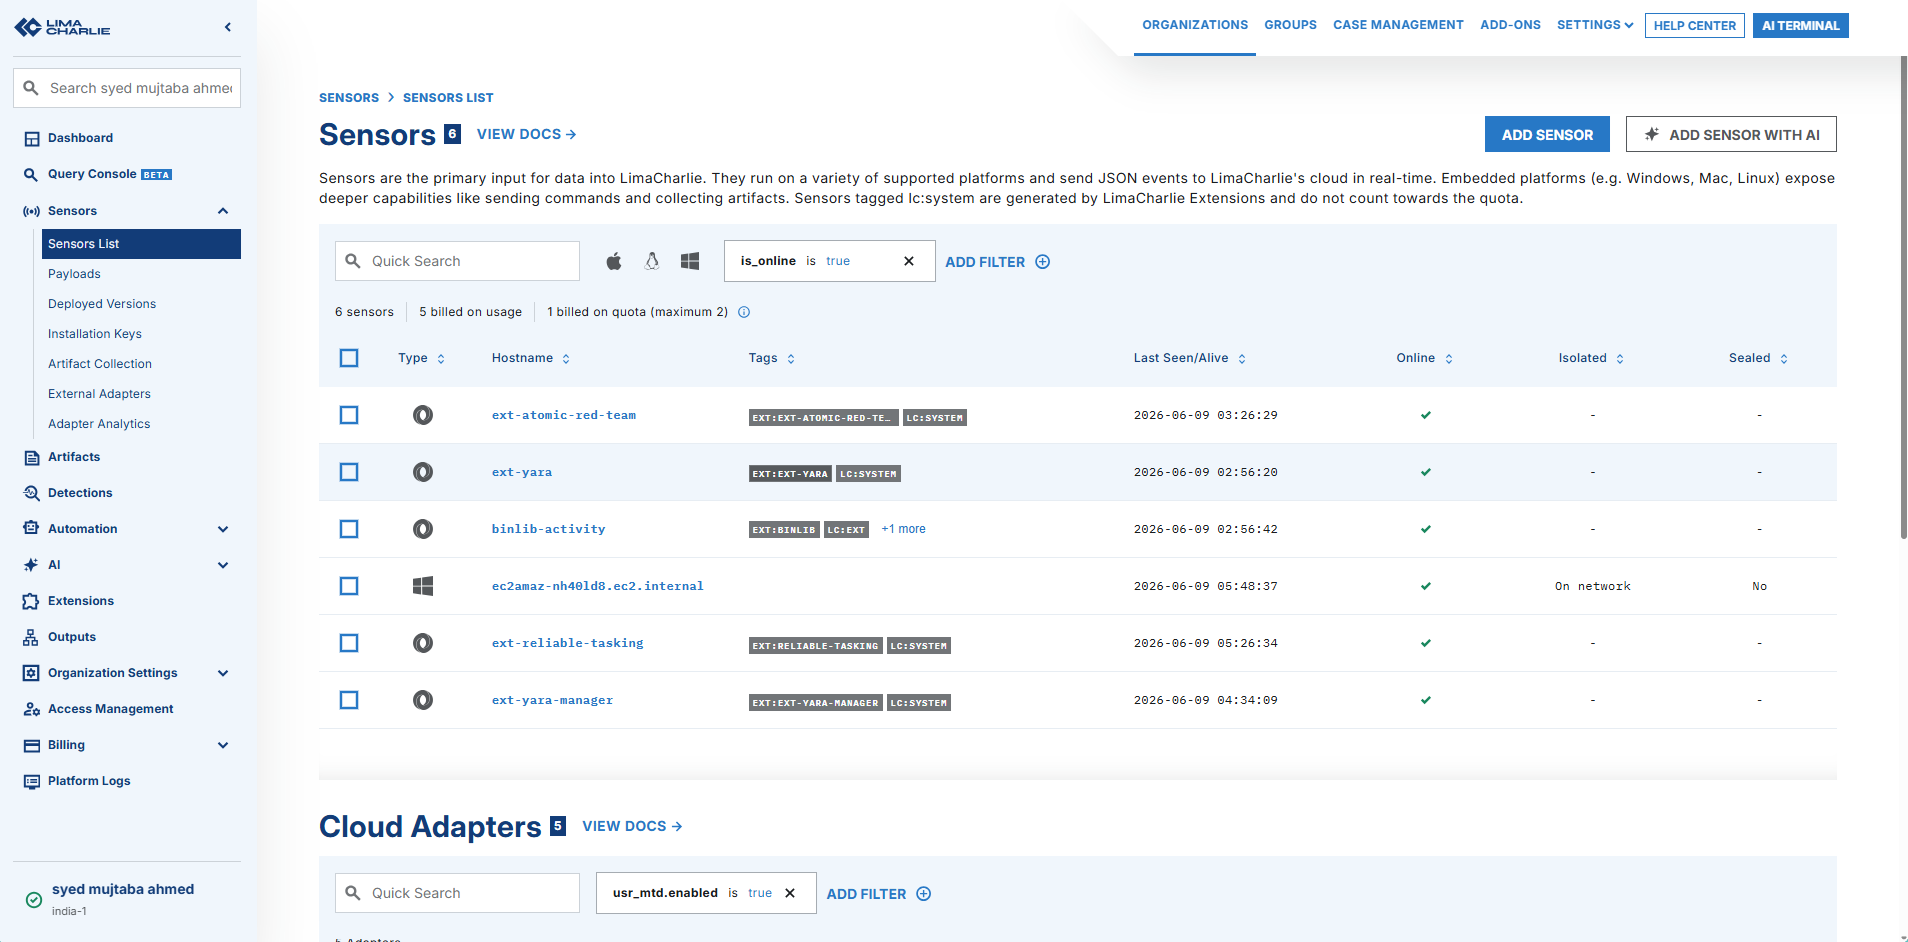Image resolution: width=1908 pixels, height=942 pixels.
Task: Add a filter to Cloud Adapters
Action: tap(879, 894)
